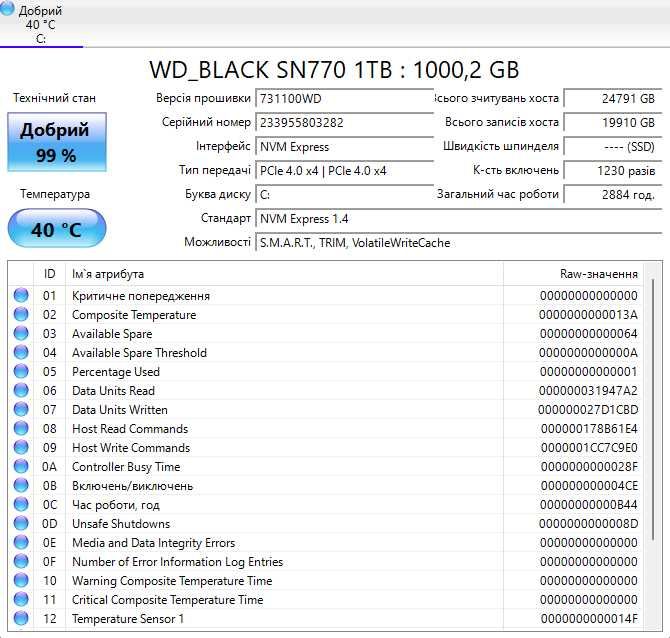Image resolution: width=670 pixels, height=638 pixels.
Task: Click the drive letter field C:
Action: point(344,194)
